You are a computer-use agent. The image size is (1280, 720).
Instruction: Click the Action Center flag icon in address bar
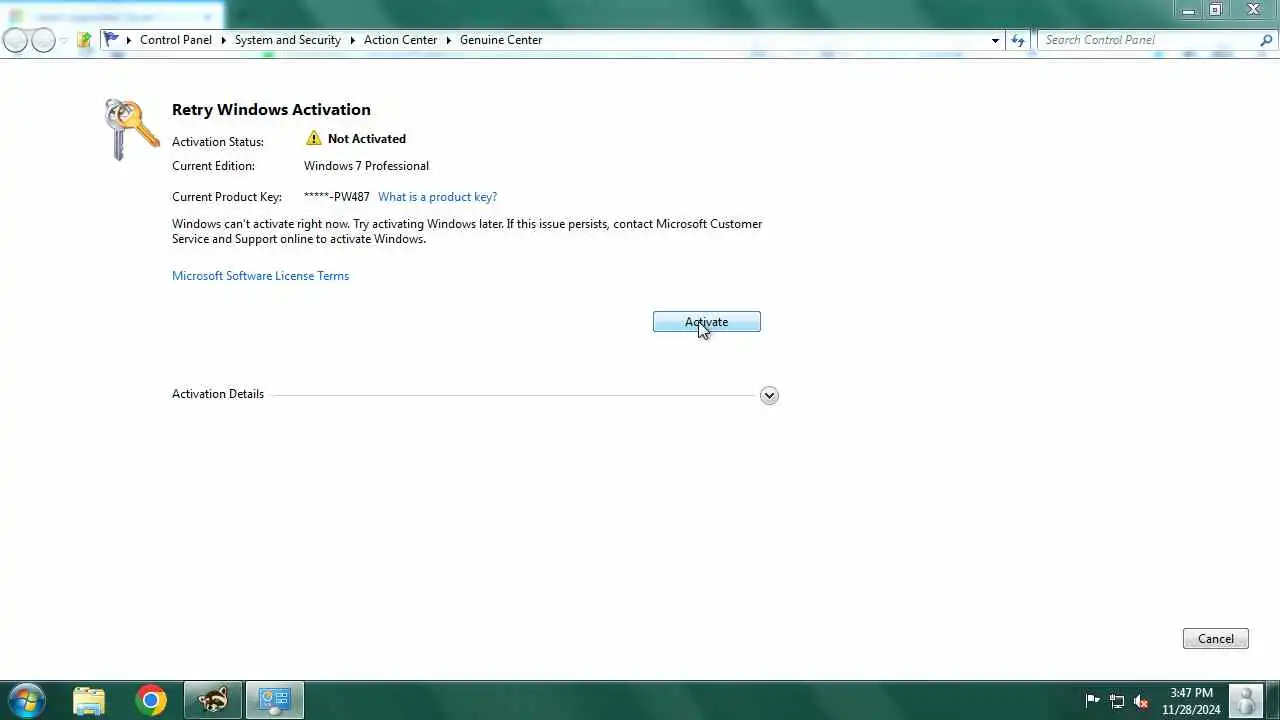point(111,40)
